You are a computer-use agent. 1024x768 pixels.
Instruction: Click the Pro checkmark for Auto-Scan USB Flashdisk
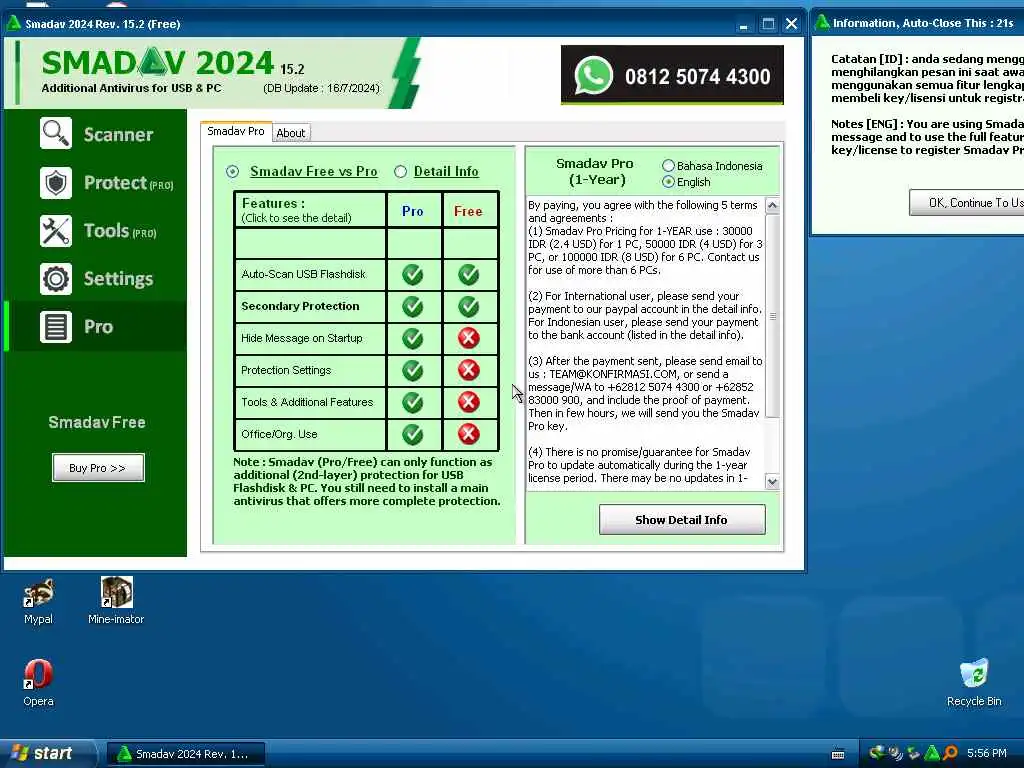point(413,274)
